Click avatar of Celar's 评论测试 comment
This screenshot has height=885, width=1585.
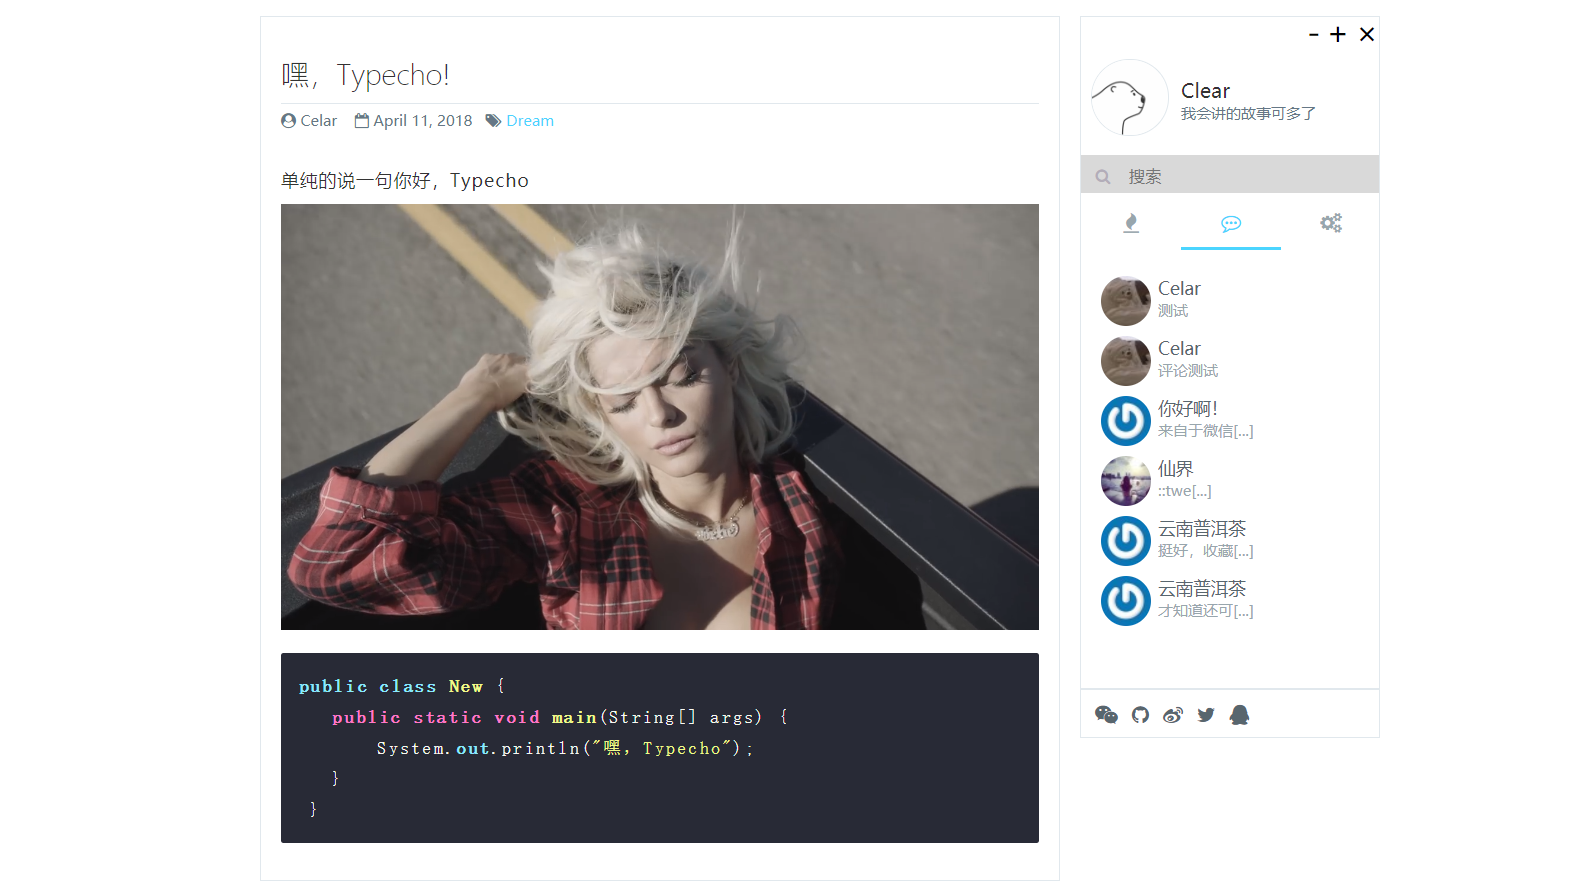coord(1126,361)
